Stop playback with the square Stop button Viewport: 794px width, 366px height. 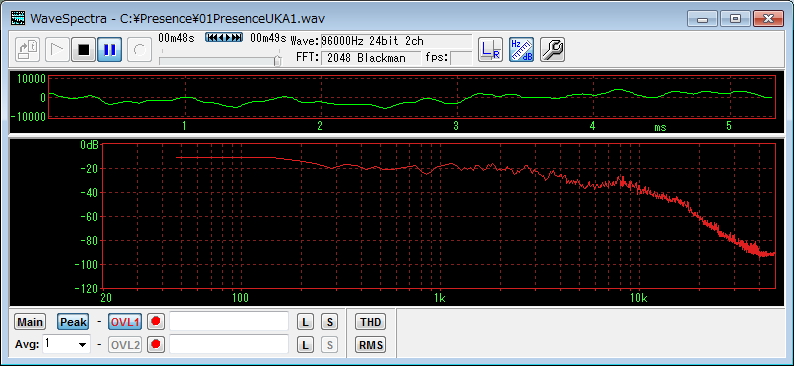84,50
